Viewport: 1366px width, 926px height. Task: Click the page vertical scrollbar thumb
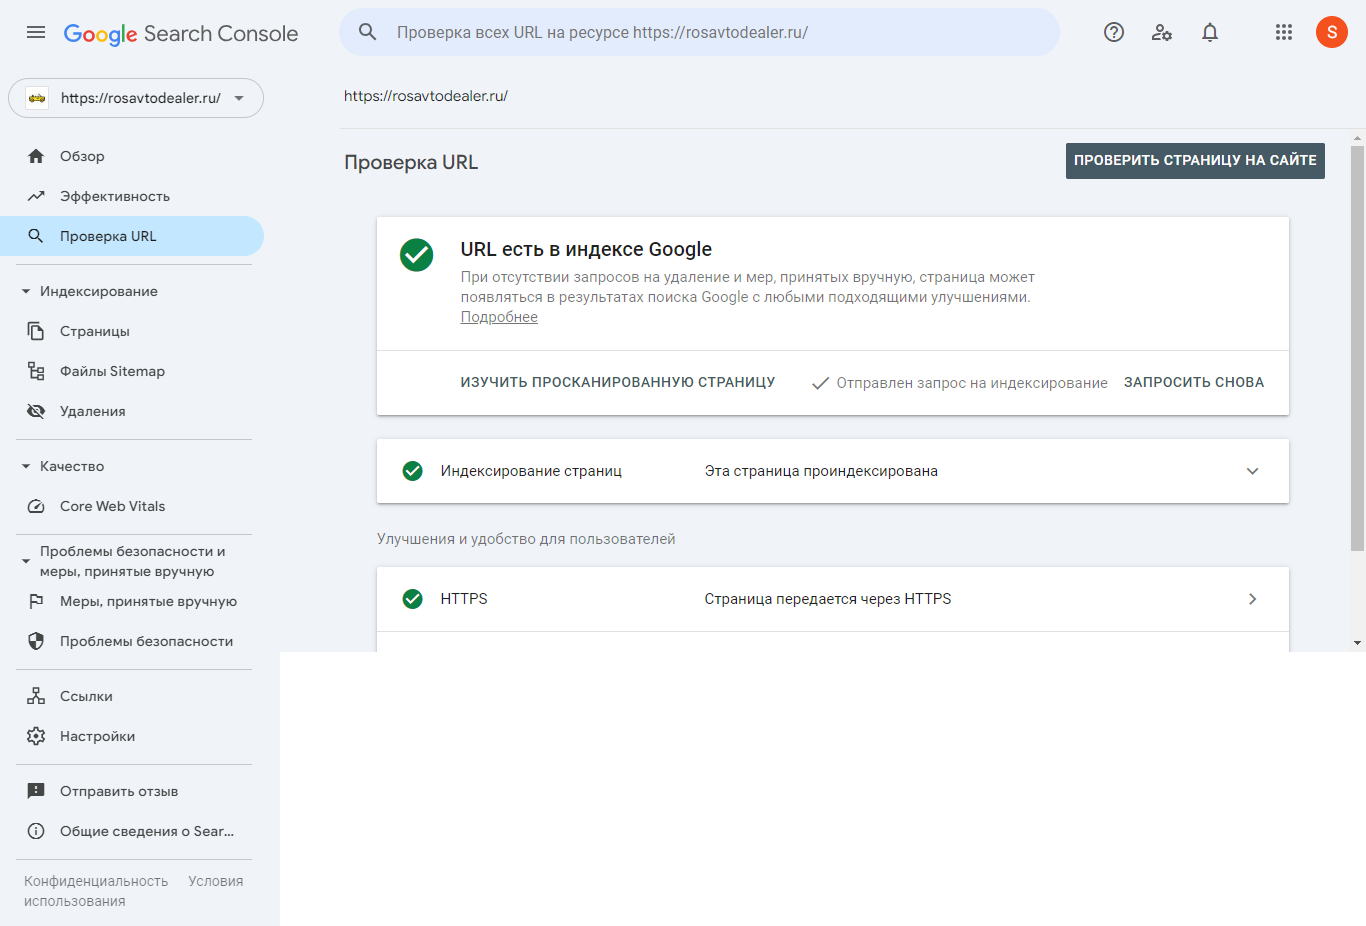(1357, 348)
